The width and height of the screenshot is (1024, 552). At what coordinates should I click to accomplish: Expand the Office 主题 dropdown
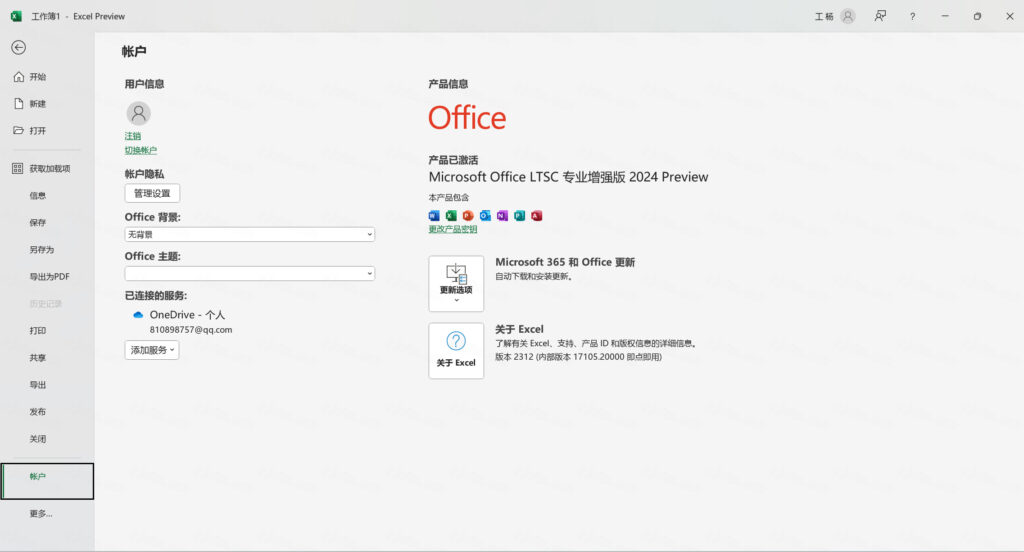pyautogui.click(x=249, y=273)
